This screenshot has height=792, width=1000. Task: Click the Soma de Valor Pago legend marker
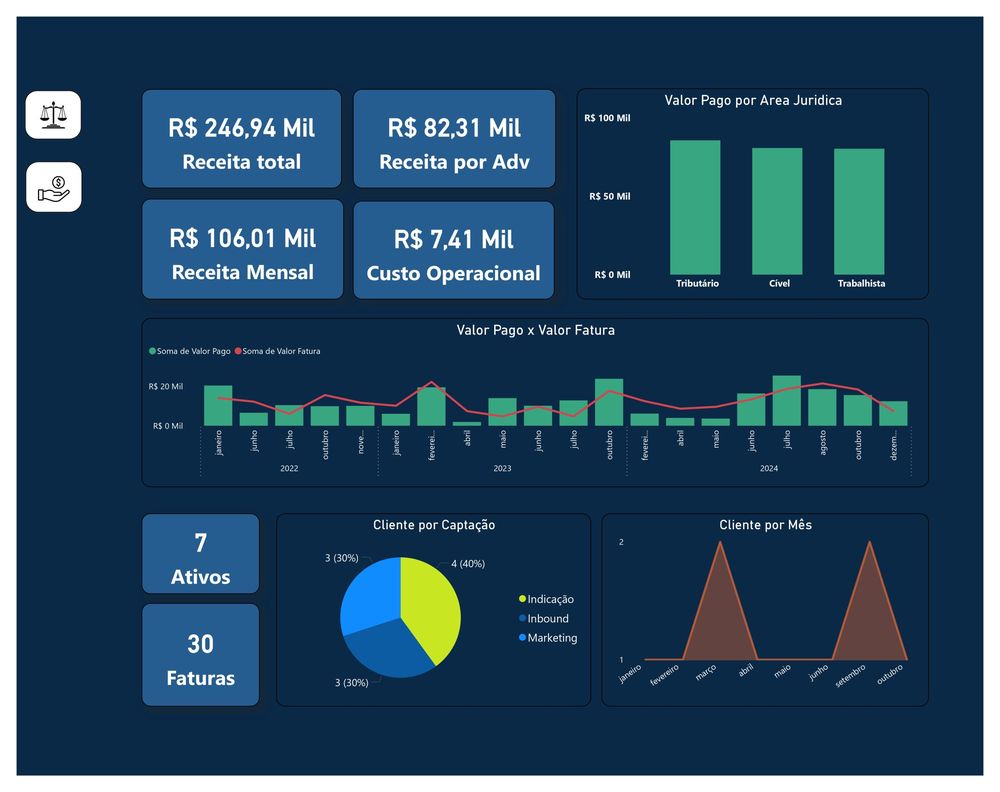pyautogui.click(x=152, y=351)
